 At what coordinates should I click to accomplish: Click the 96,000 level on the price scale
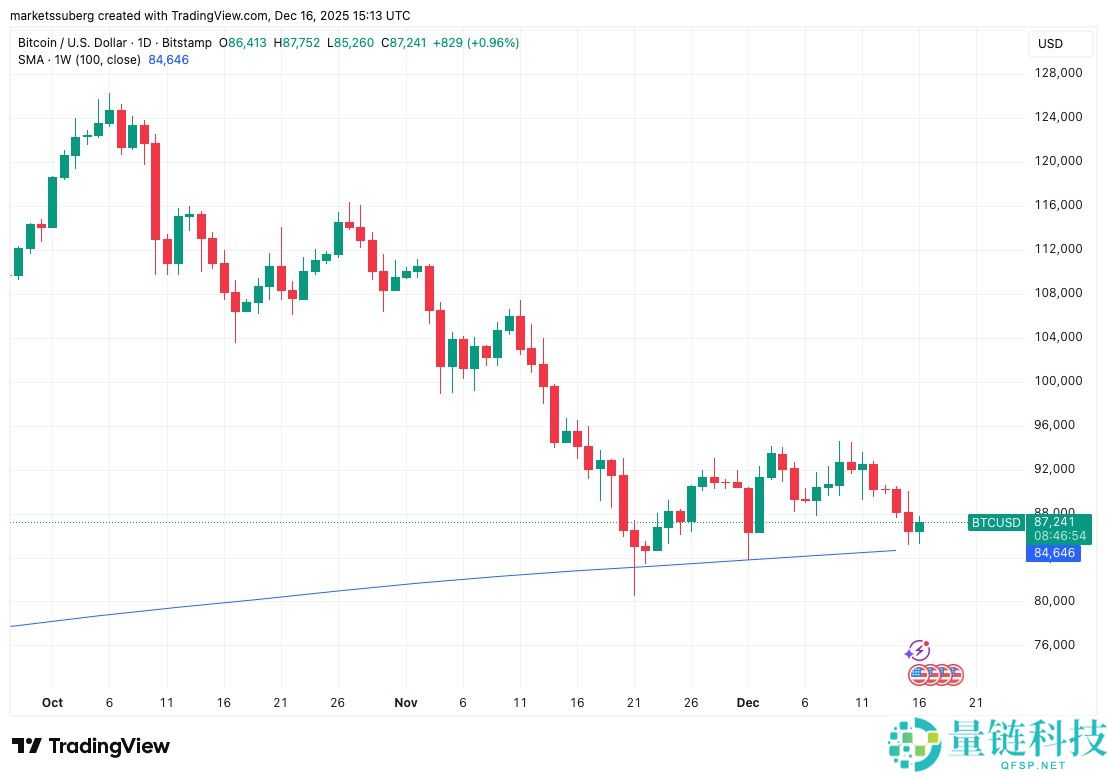1053,424
